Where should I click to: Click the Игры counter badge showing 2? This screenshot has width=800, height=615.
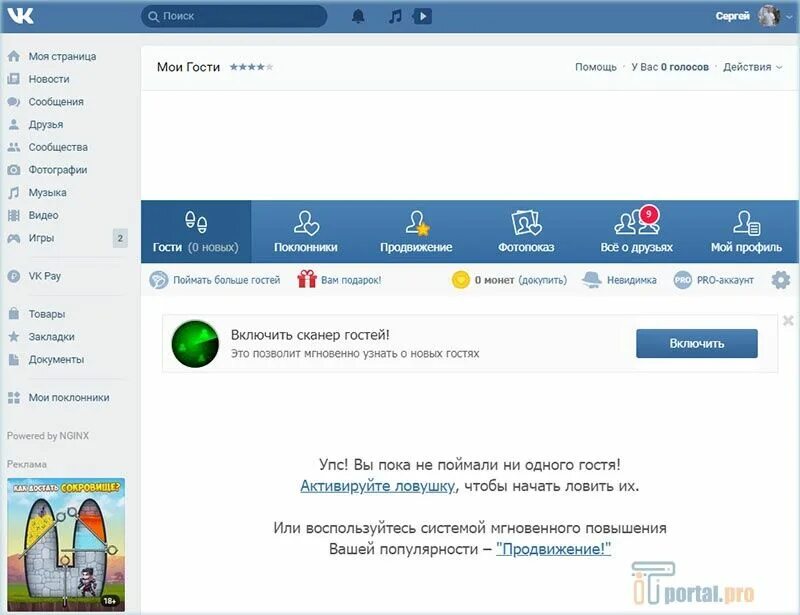click(120, 238)
